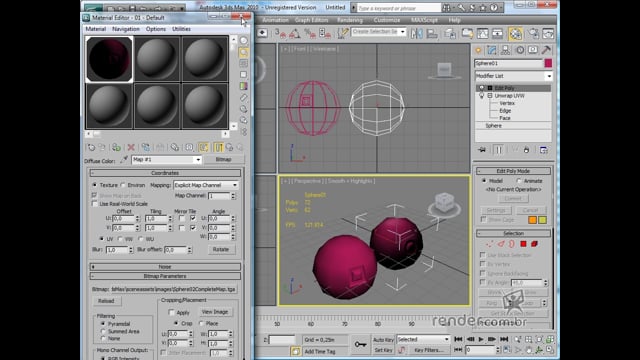640x360 pixels.
Task: Open the Modifier List dropdown
Action: pyautogui.click(x=549, y=76)
